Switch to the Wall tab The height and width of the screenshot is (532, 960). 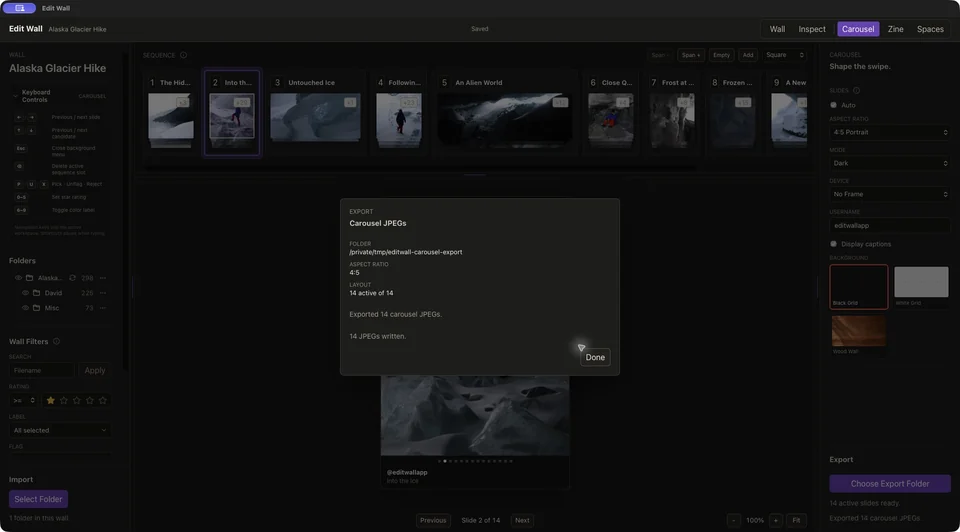(x=777, y=29)
